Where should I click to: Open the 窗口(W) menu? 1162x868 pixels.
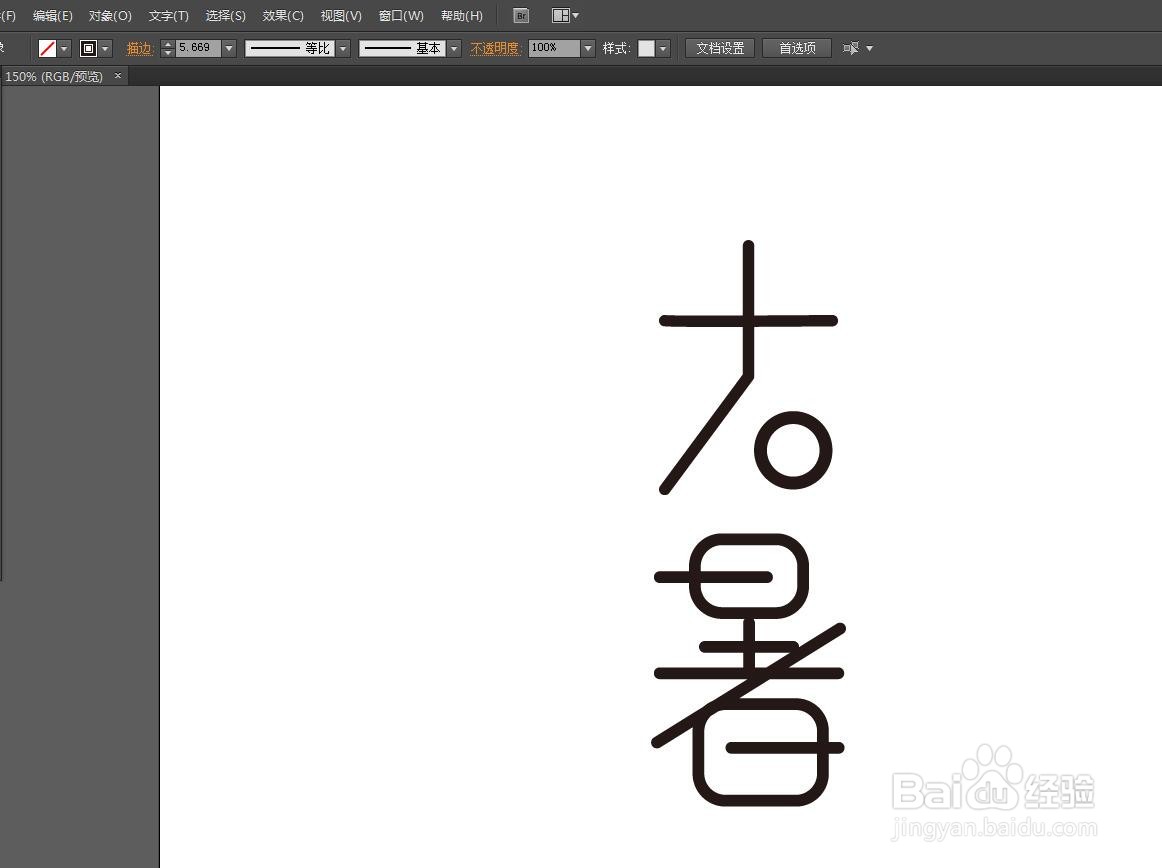[401, 16]
